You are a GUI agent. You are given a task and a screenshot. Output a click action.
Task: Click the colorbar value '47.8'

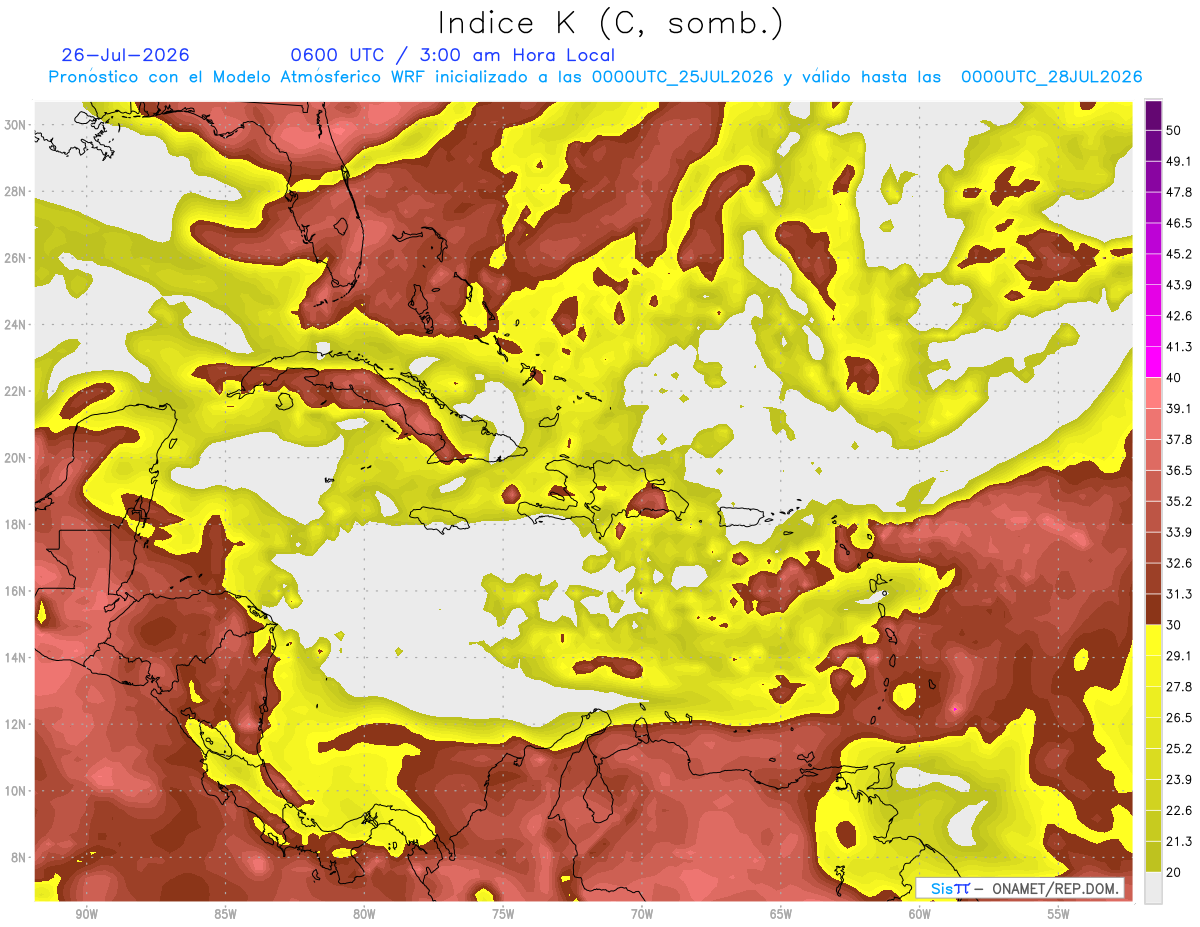coord(1179,192)
